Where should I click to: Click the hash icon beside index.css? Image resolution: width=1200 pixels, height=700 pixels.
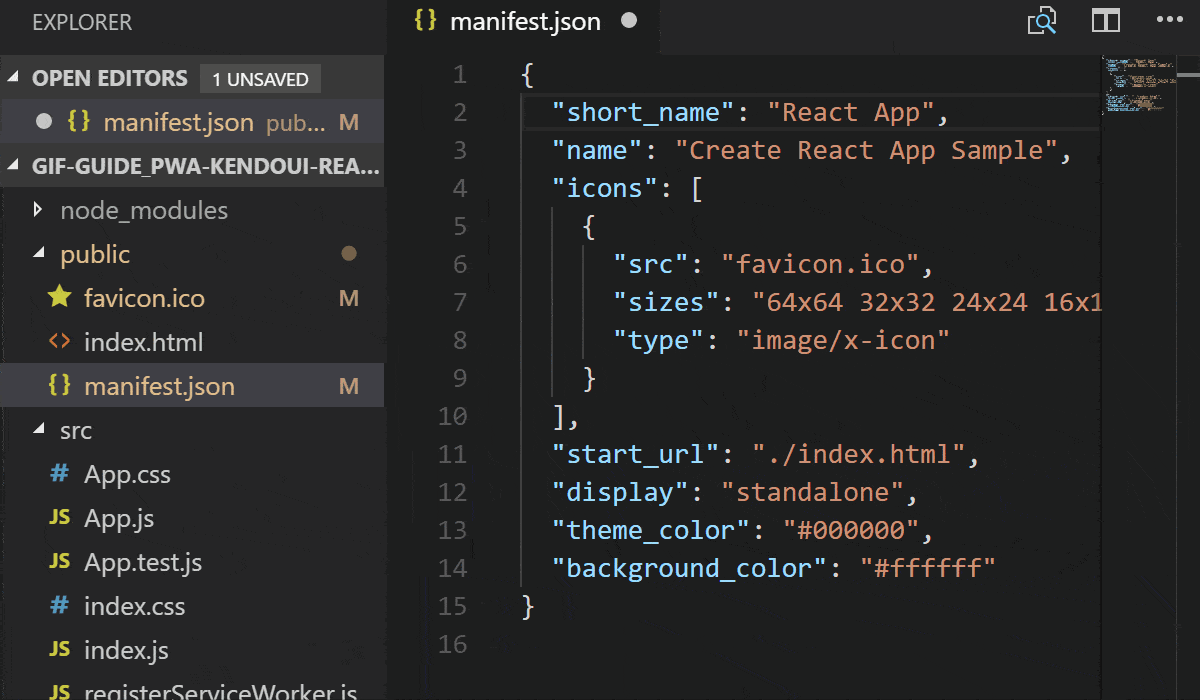point(59,606)
